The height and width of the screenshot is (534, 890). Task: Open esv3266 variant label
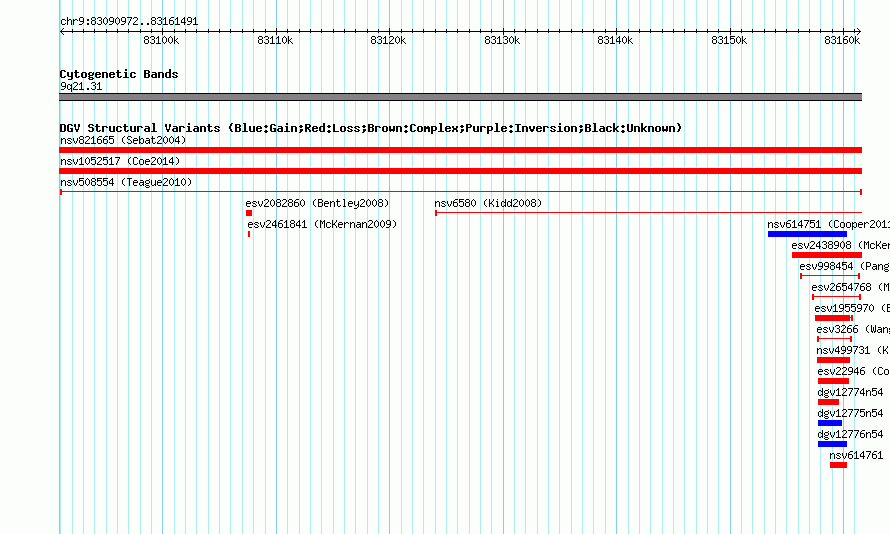(853, 329)
